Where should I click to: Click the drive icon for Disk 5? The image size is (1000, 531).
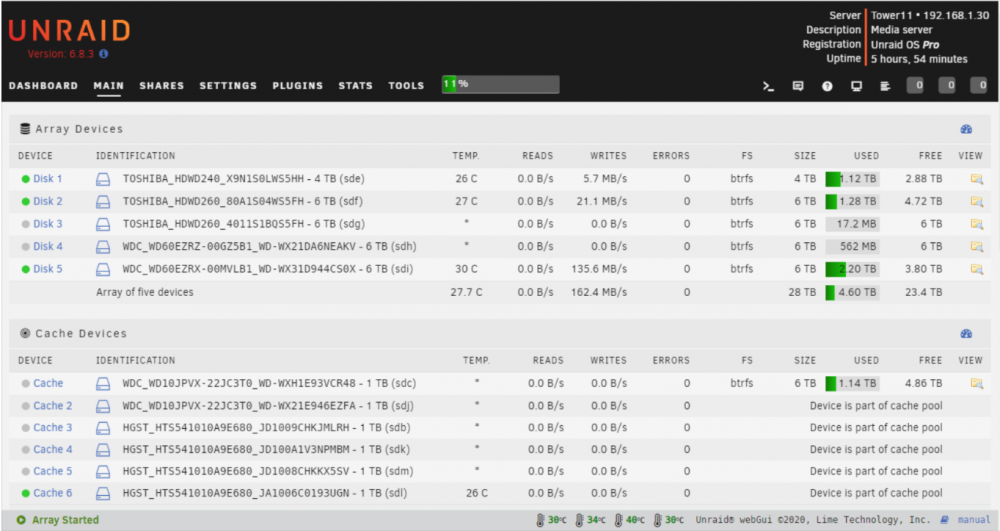(103, 270)
